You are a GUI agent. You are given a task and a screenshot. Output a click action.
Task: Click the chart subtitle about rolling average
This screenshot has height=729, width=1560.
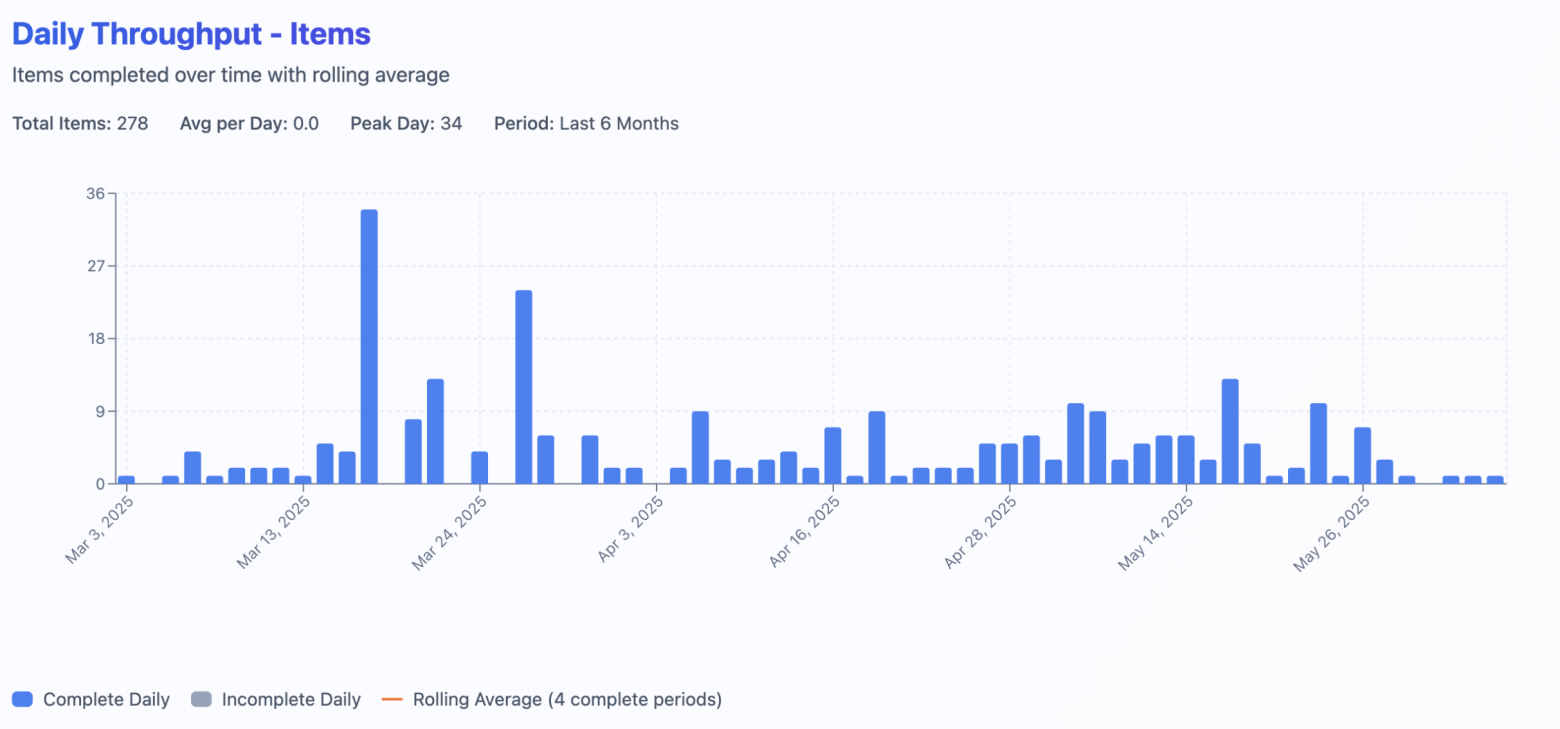tap(230, 75)
